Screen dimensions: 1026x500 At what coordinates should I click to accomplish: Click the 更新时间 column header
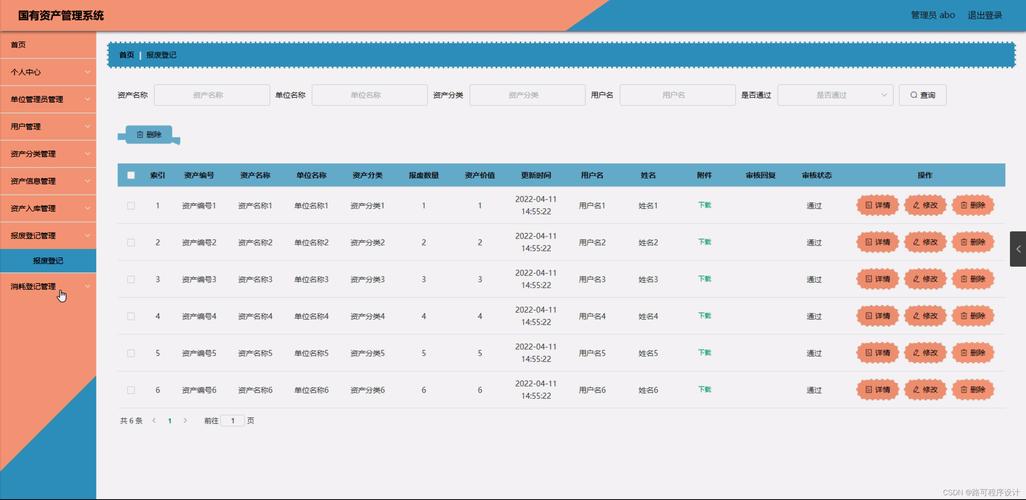click(536, 175)
